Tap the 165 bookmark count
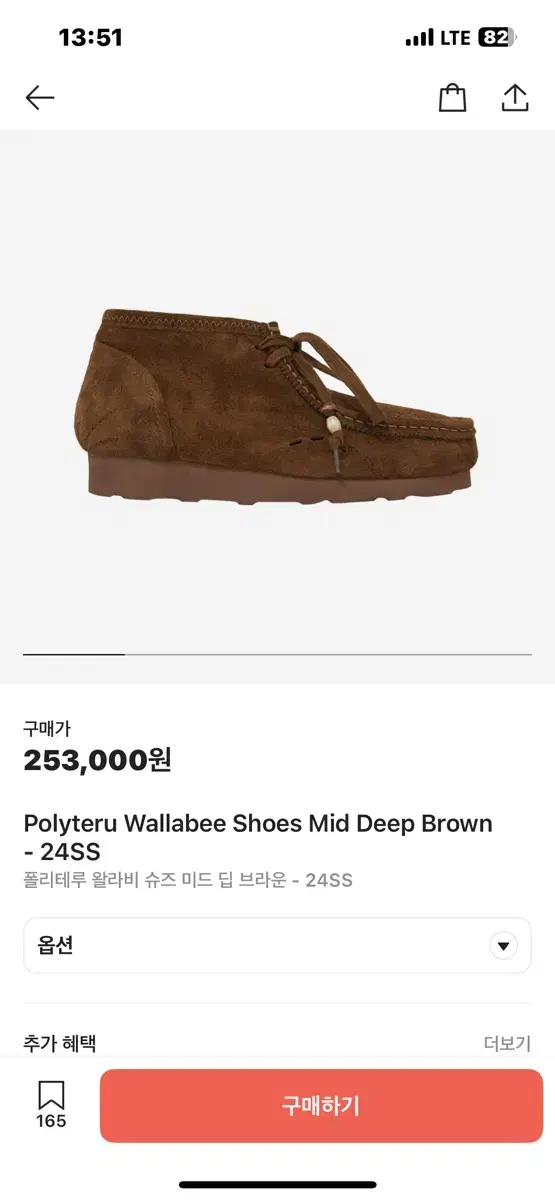 pyautogui.click(x=51, y=1121)
